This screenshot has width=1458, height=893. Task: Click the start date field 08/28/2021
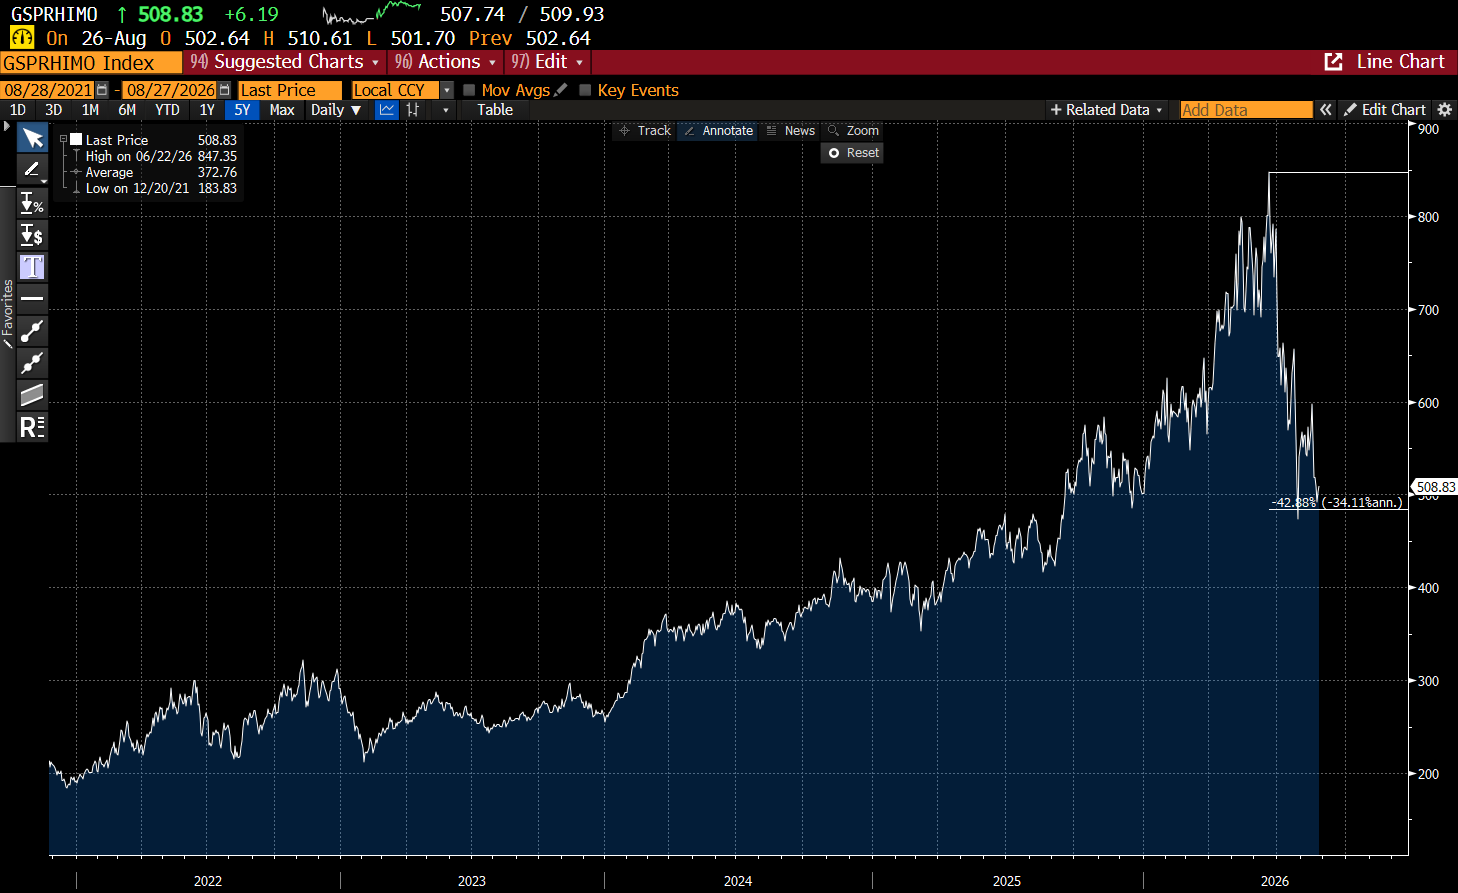coord(48,90)
